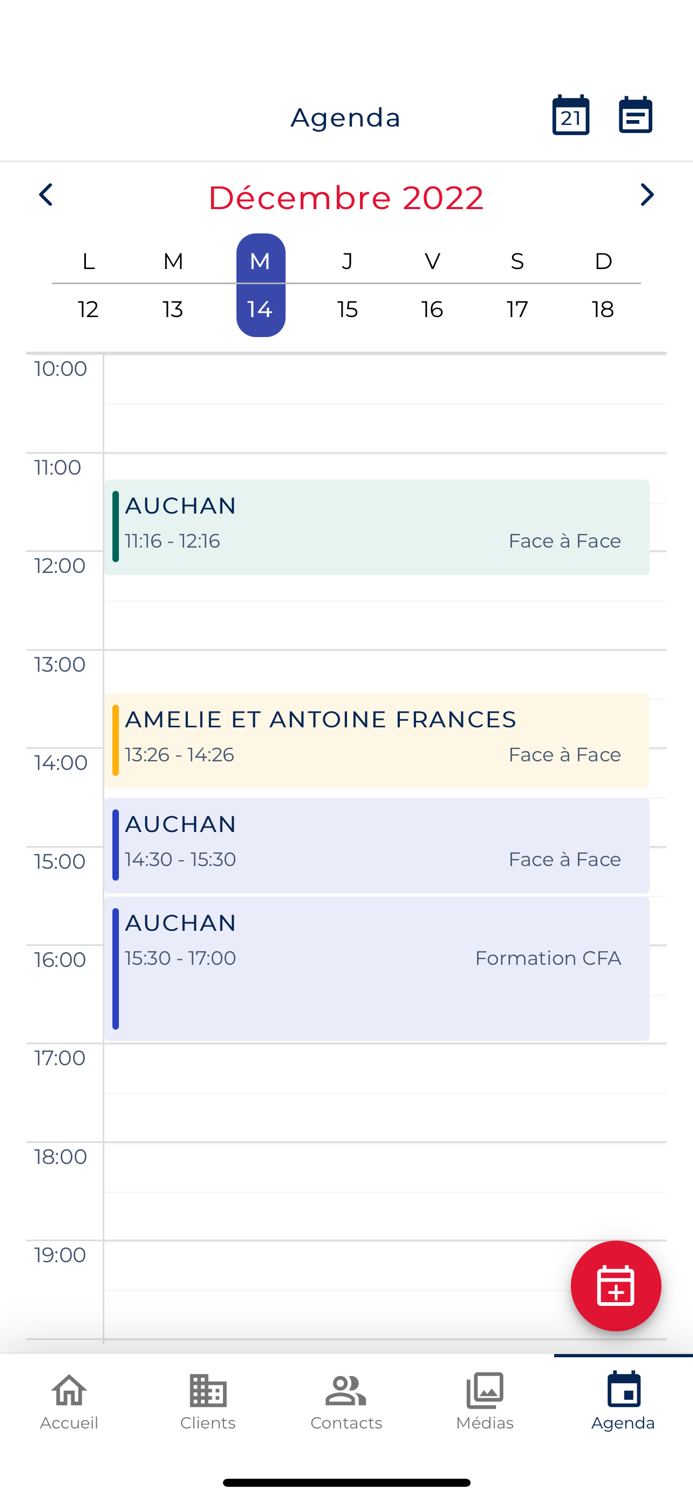The image size is (693, 1500).
Task: Open the Contacts tab icon
Action: pyautogui.click(x=346, y=1390)
